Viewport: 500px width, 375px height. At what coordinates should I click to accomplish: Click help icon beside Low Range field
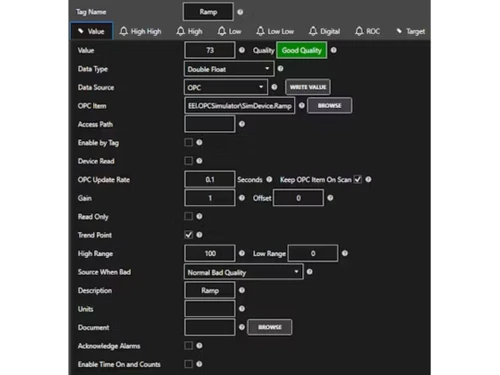pos(345,253)
